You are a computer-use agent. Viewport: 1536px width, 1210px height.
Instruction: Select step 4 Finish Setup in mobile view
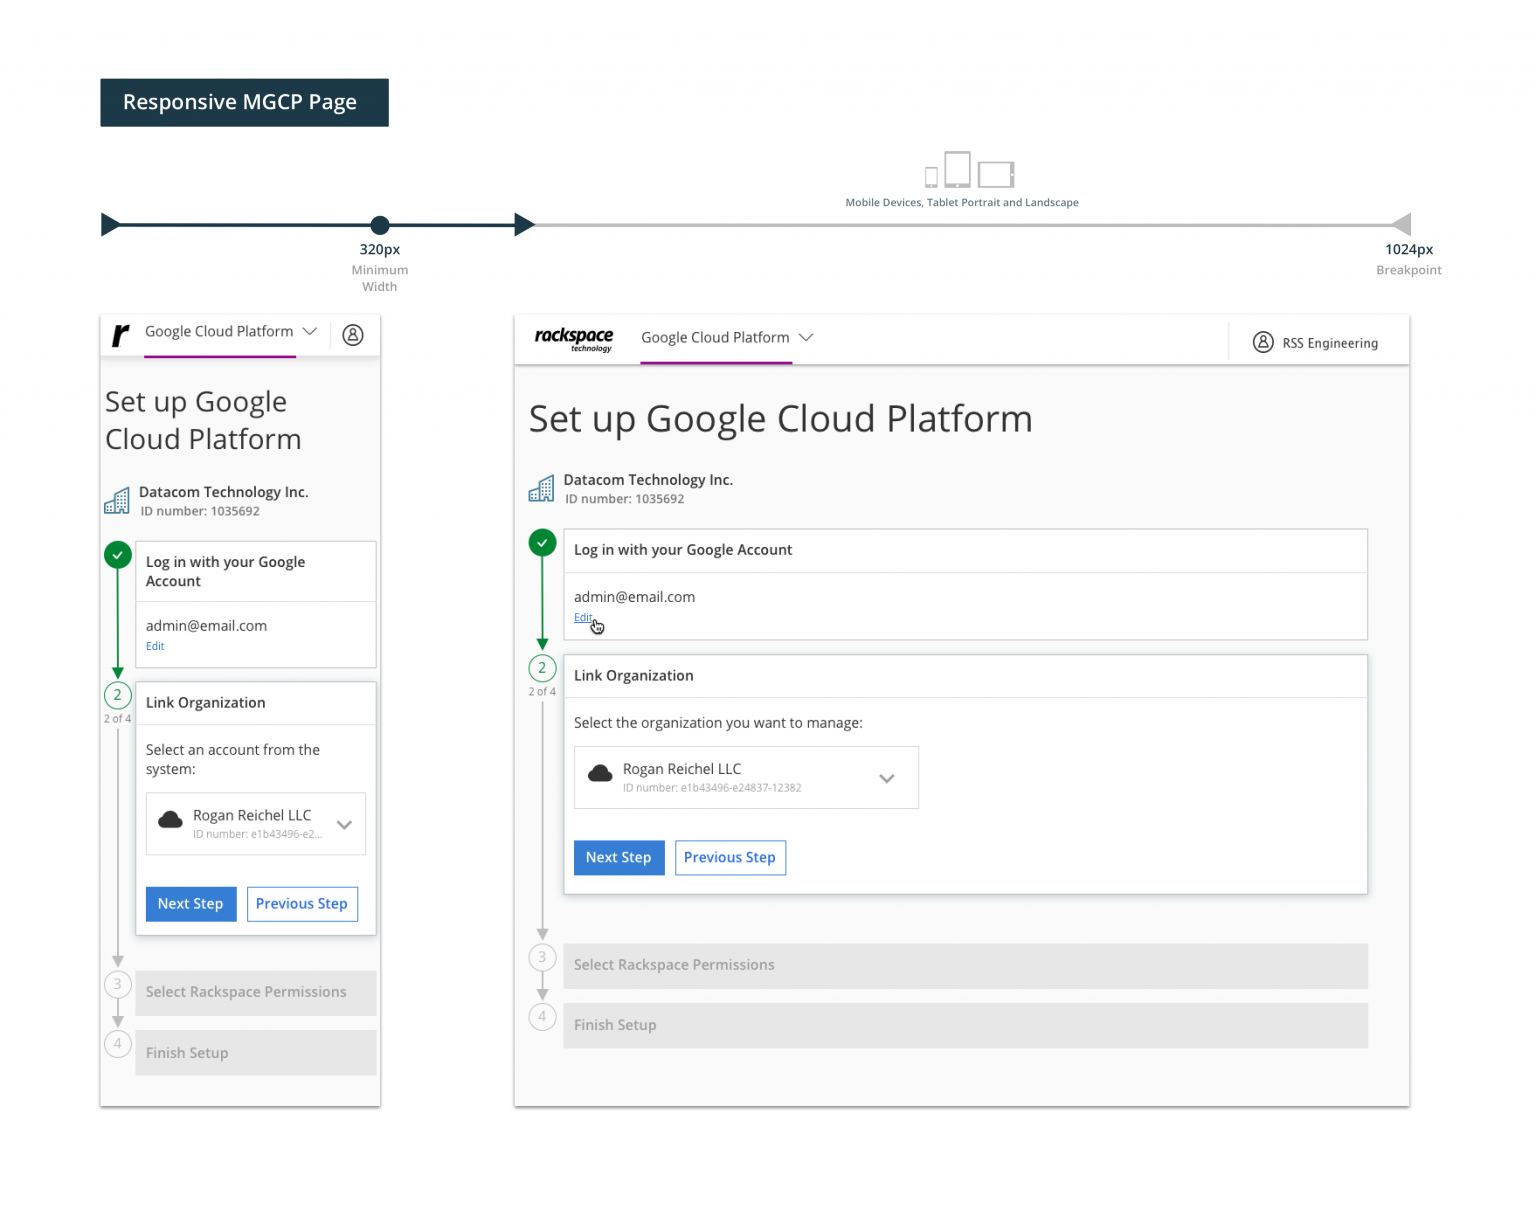coord(255,1053)
